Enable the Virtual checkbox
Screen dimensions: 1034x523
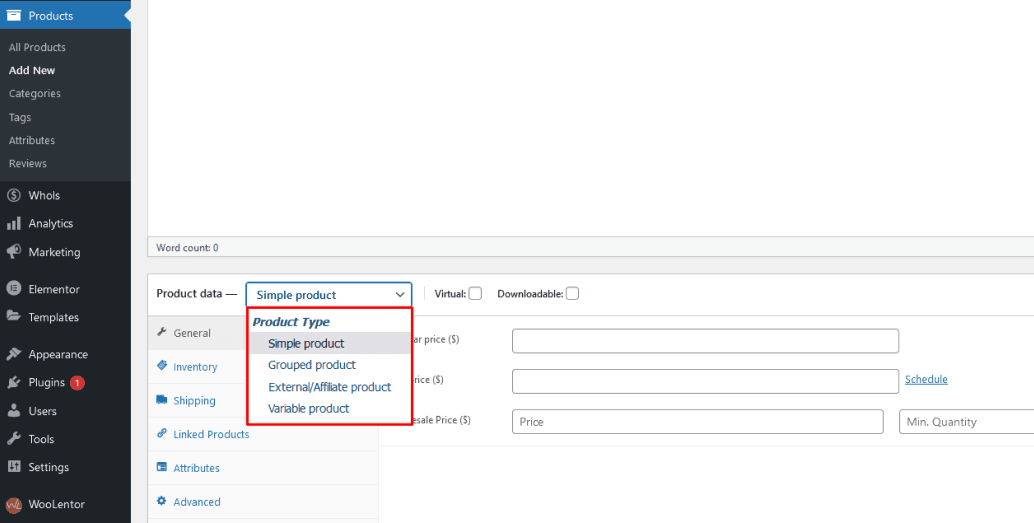(x=475, y=293)
